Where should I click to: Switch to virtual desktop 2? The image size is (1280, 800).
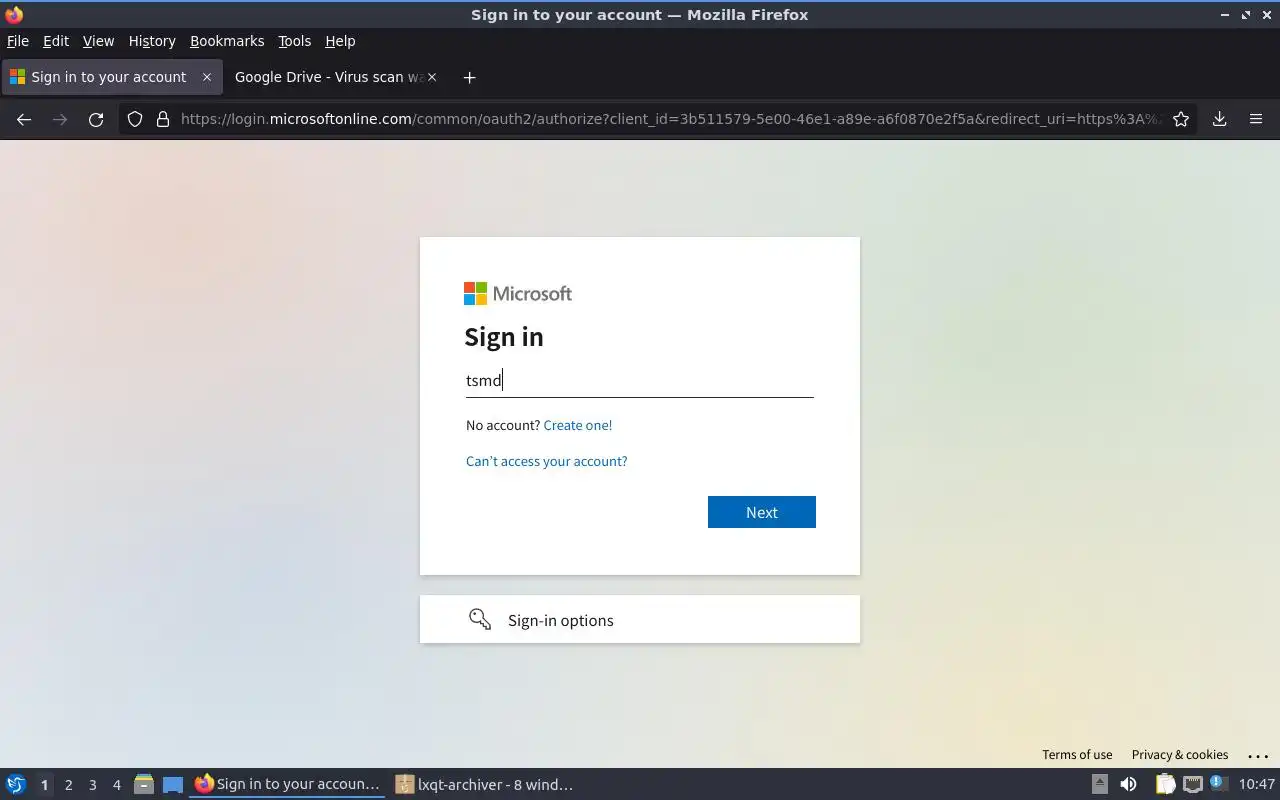pyautogui.click(x=68, y=785)
